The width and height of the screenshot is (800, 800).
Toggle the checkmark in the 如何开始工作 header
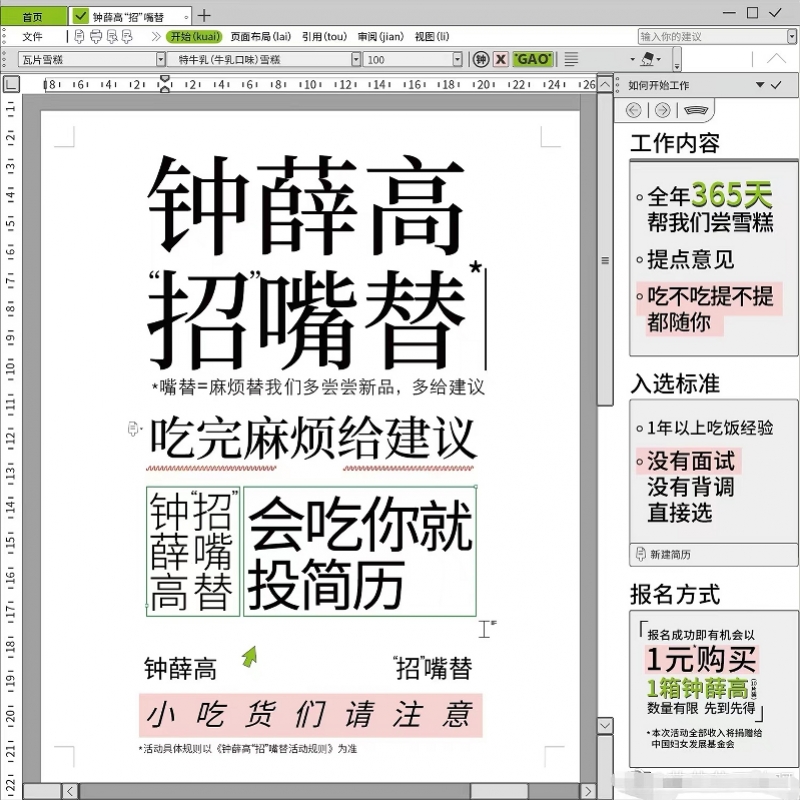(776, 85)
